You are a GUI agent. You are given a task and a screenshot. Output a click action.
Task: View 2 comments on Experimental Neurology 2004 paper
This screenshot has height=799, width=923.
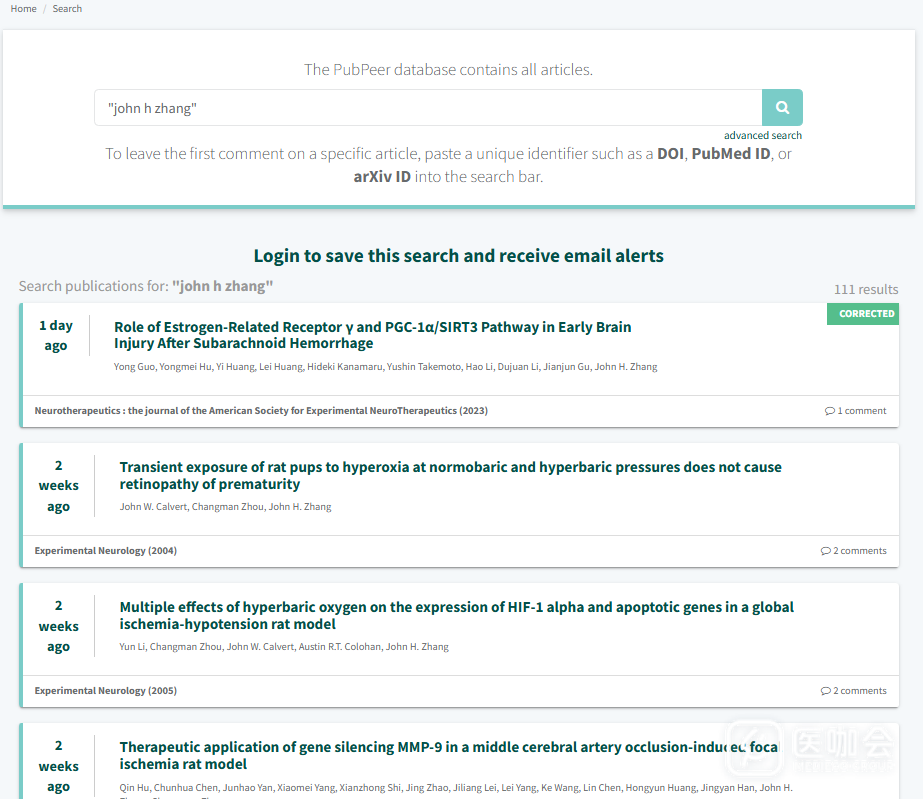[x=853, y=551]
